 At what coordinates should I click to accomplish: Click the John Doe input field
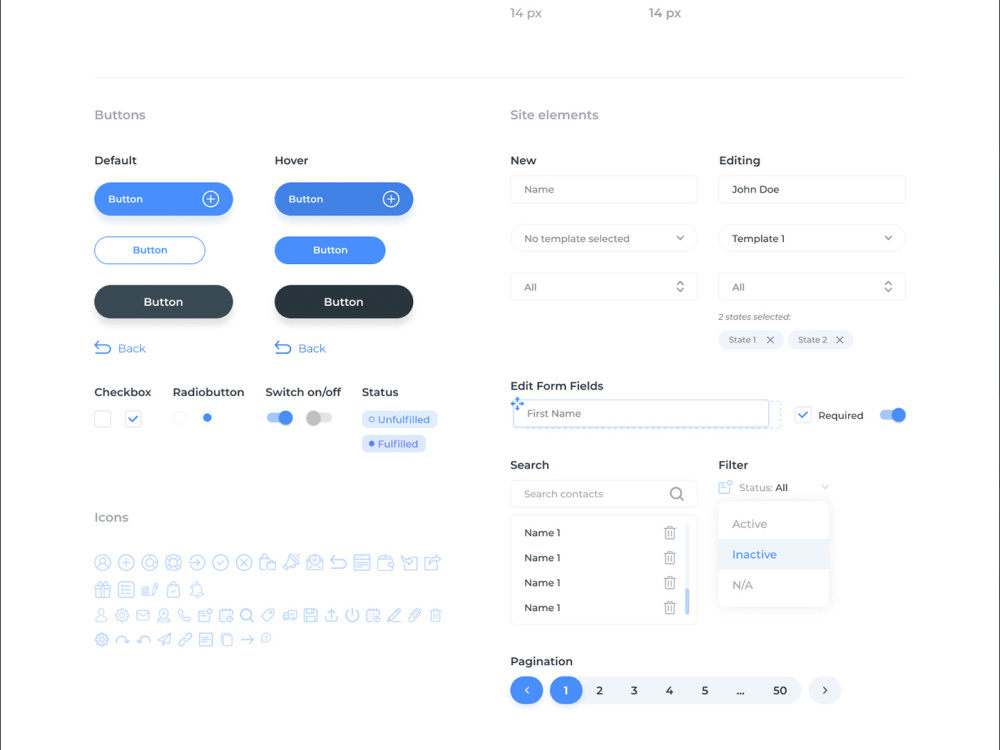coord(811,189)
